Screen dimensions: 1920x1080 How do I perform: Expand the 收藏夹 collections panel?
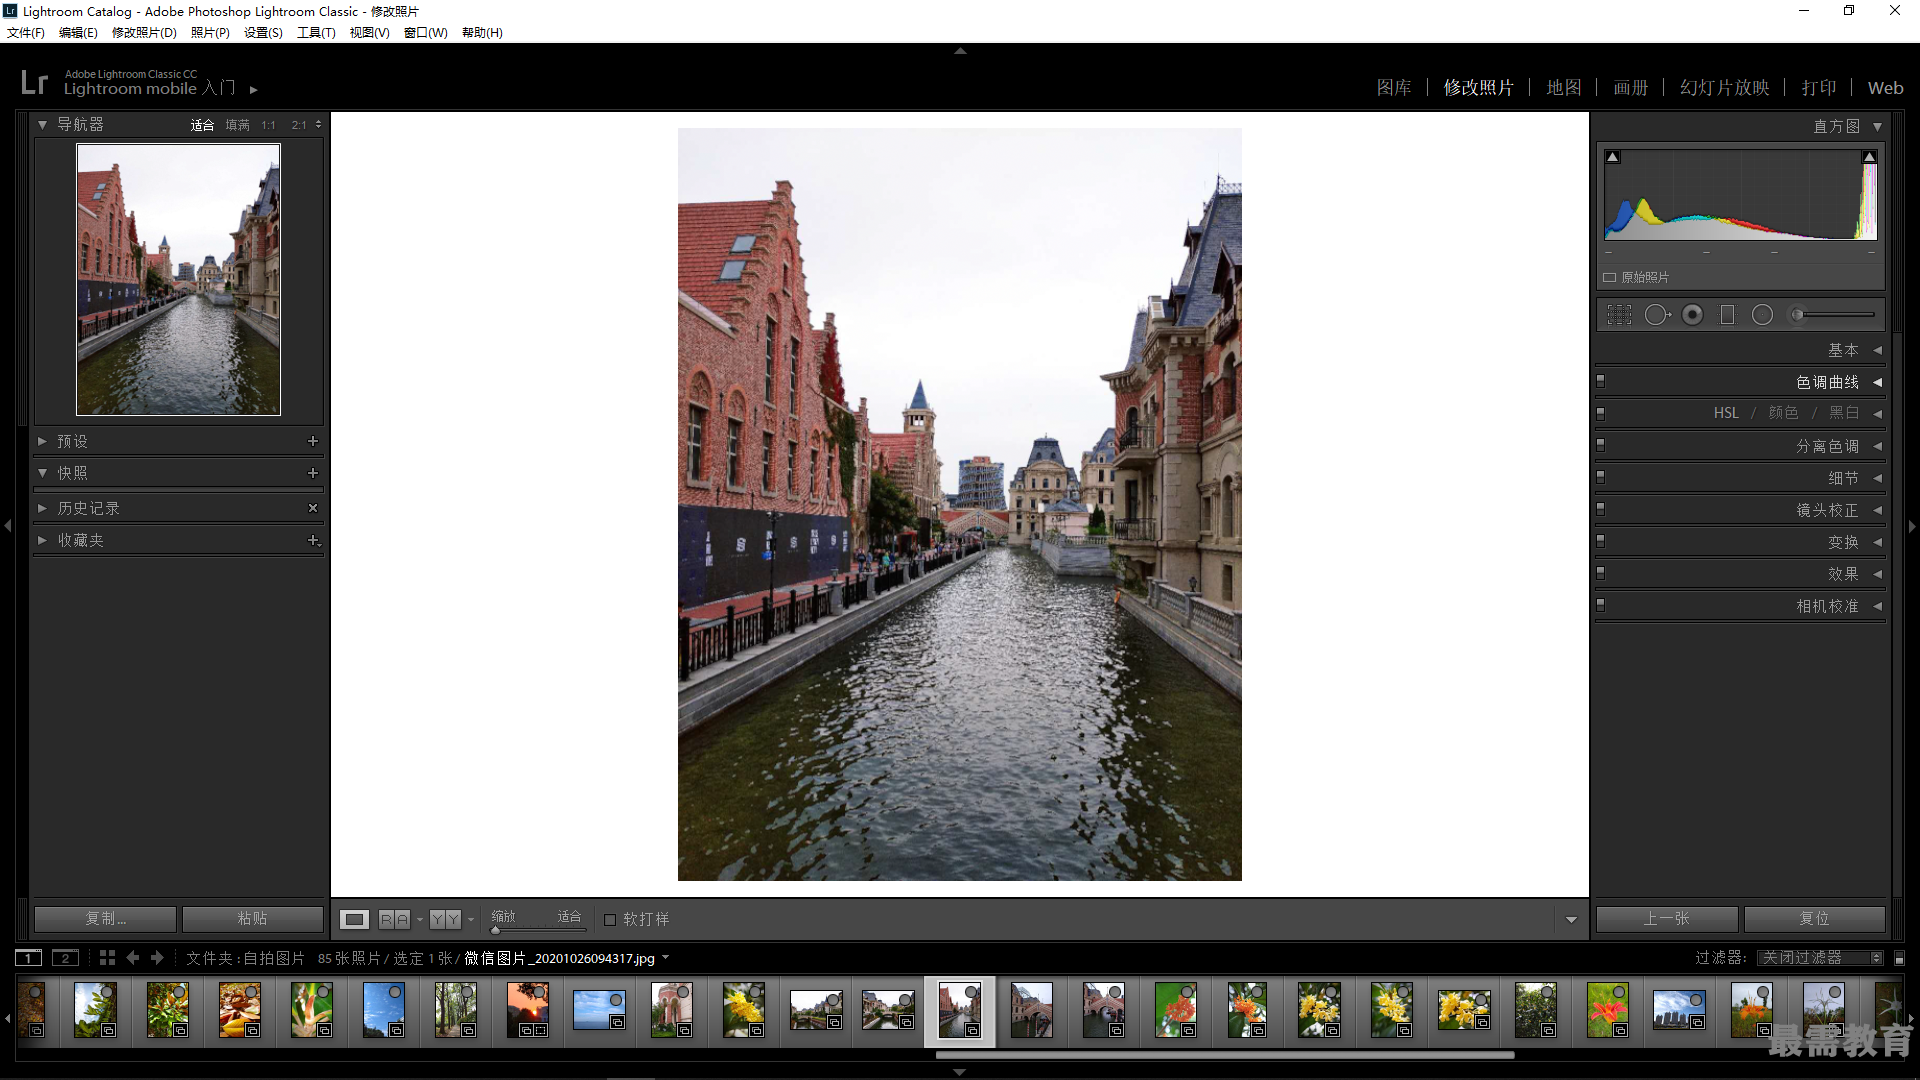(42, 540)
